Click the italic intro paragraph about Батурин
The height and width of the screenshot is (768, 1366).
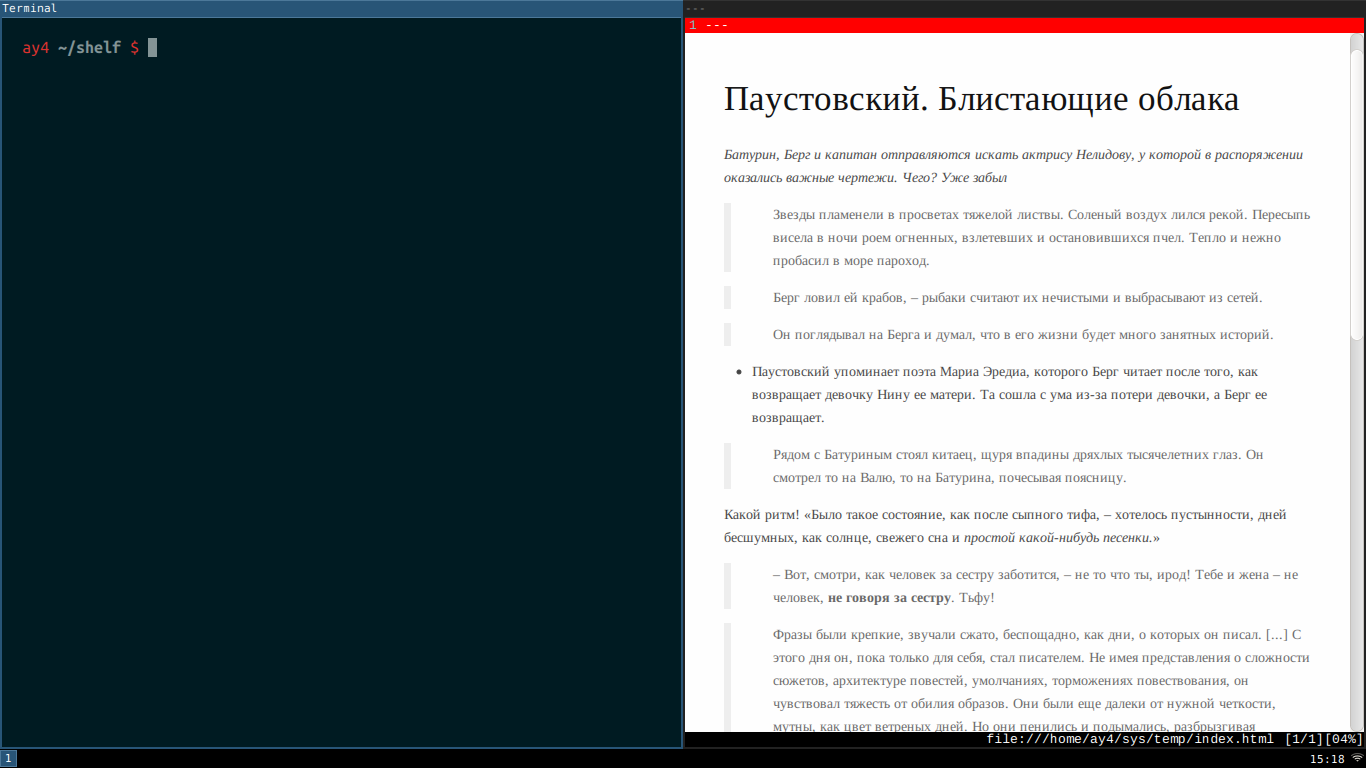pyautogui.click(x=1013, y=166)
